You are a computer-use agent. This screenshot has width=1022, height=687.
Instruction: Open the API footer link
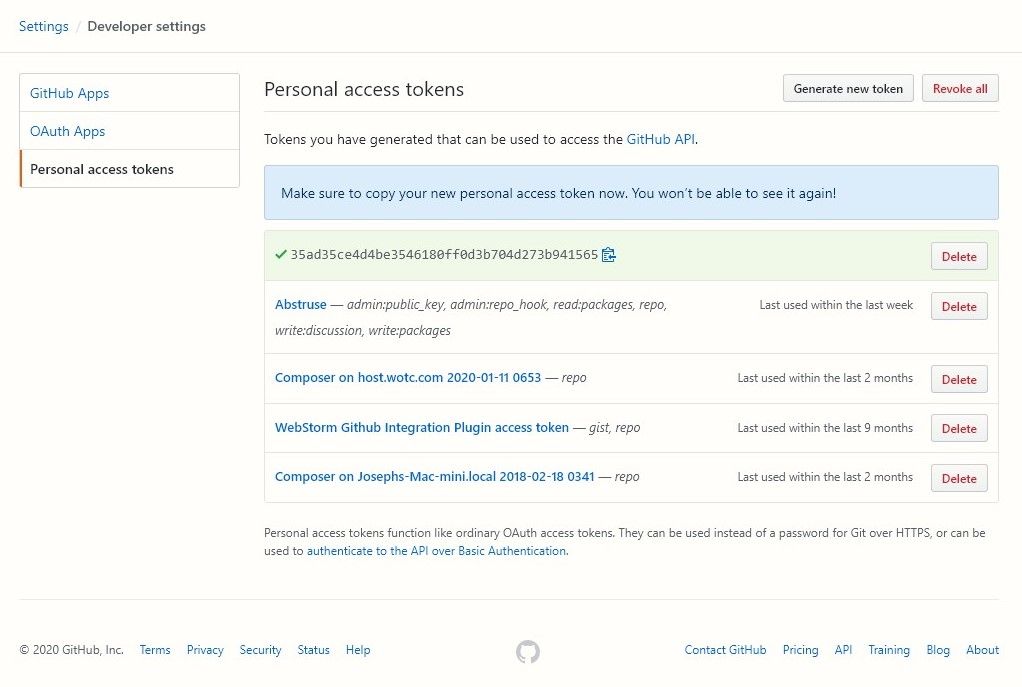pyautogui.click(x=843, y=650)
